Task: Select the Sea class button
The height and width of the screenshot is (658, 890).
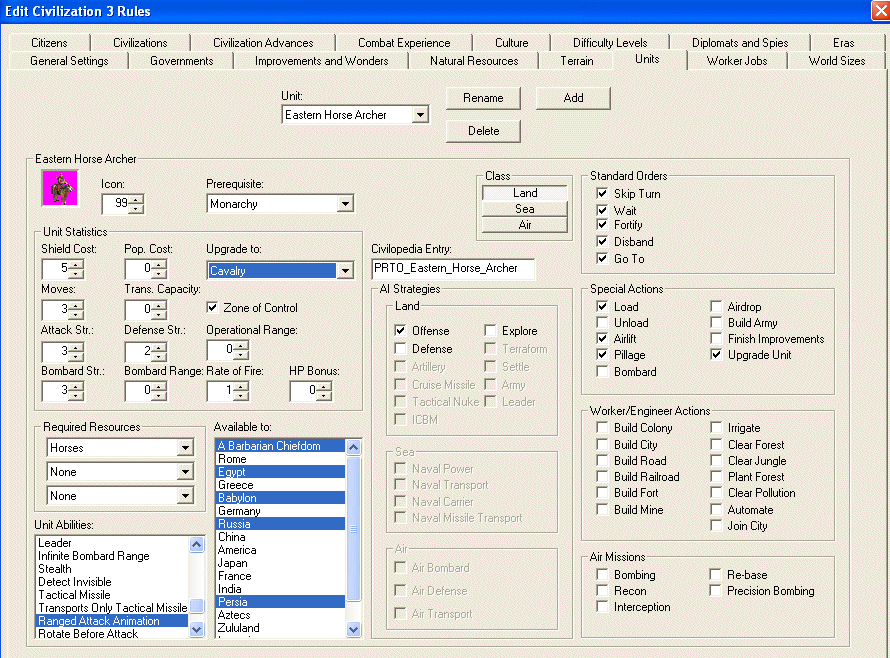Action: coord(524,209)
